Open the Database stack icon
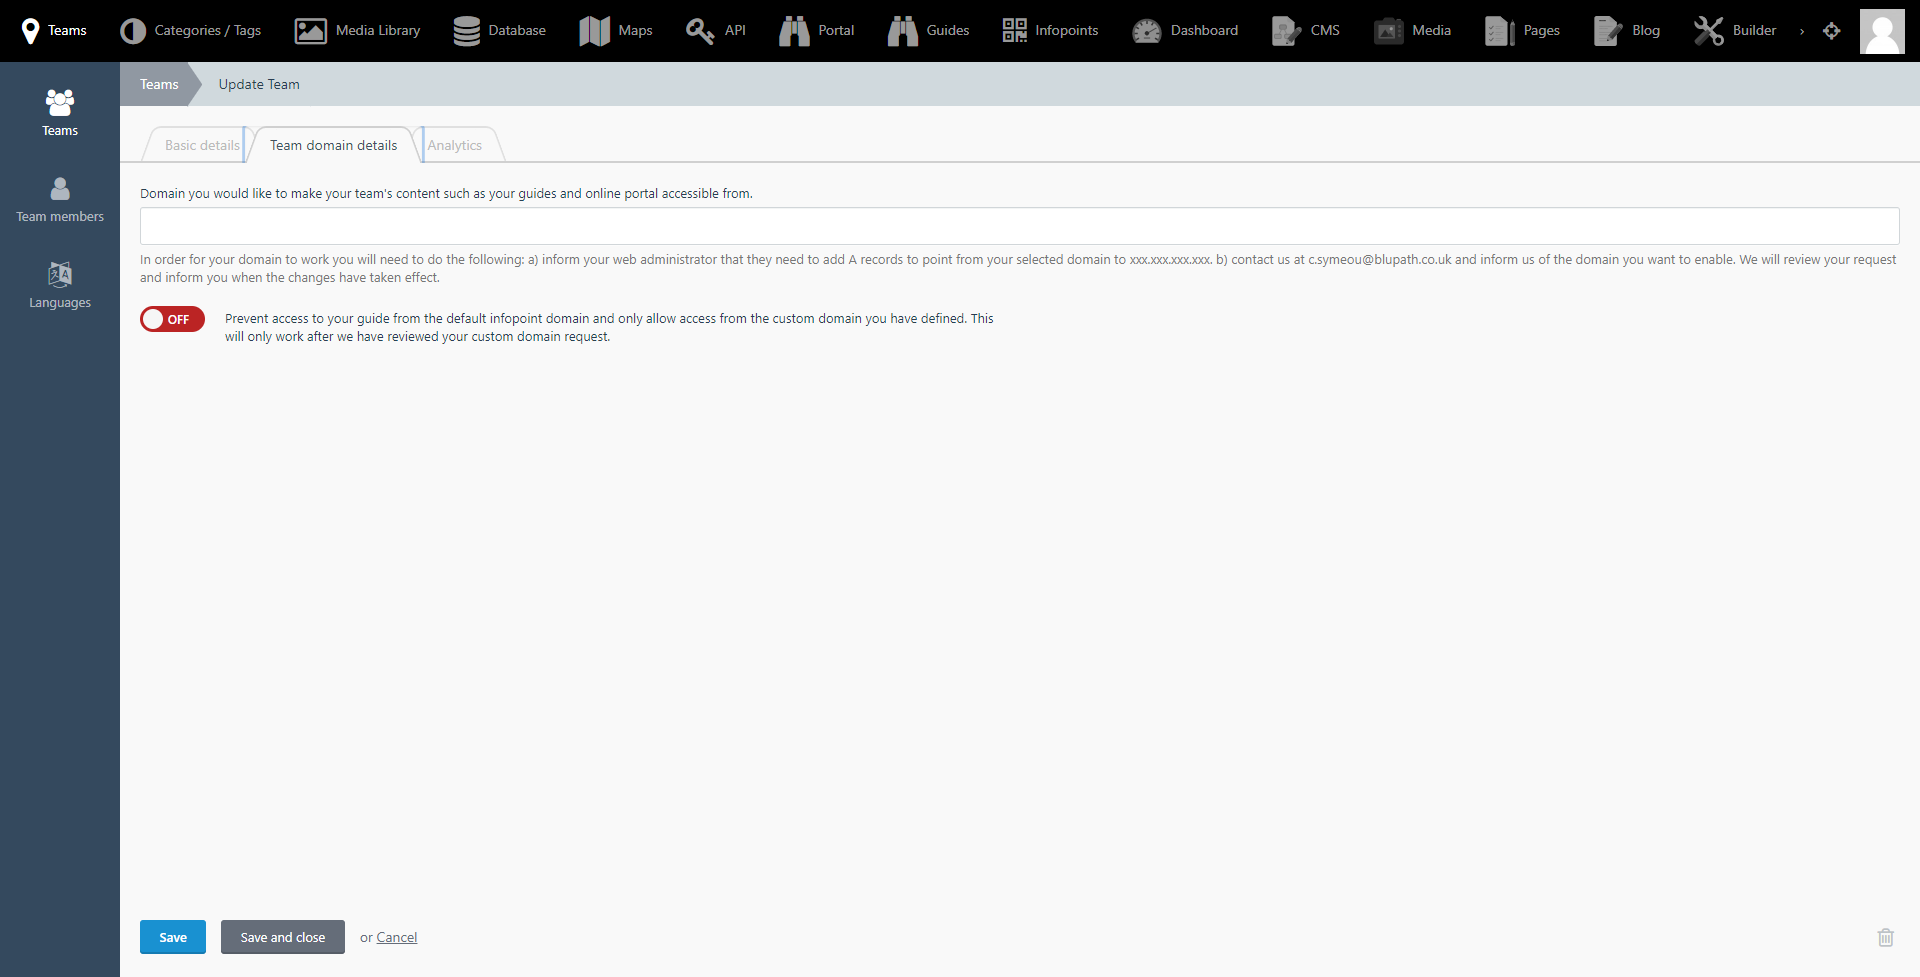Screen dimensions: 1920x977 coord(466,31)
